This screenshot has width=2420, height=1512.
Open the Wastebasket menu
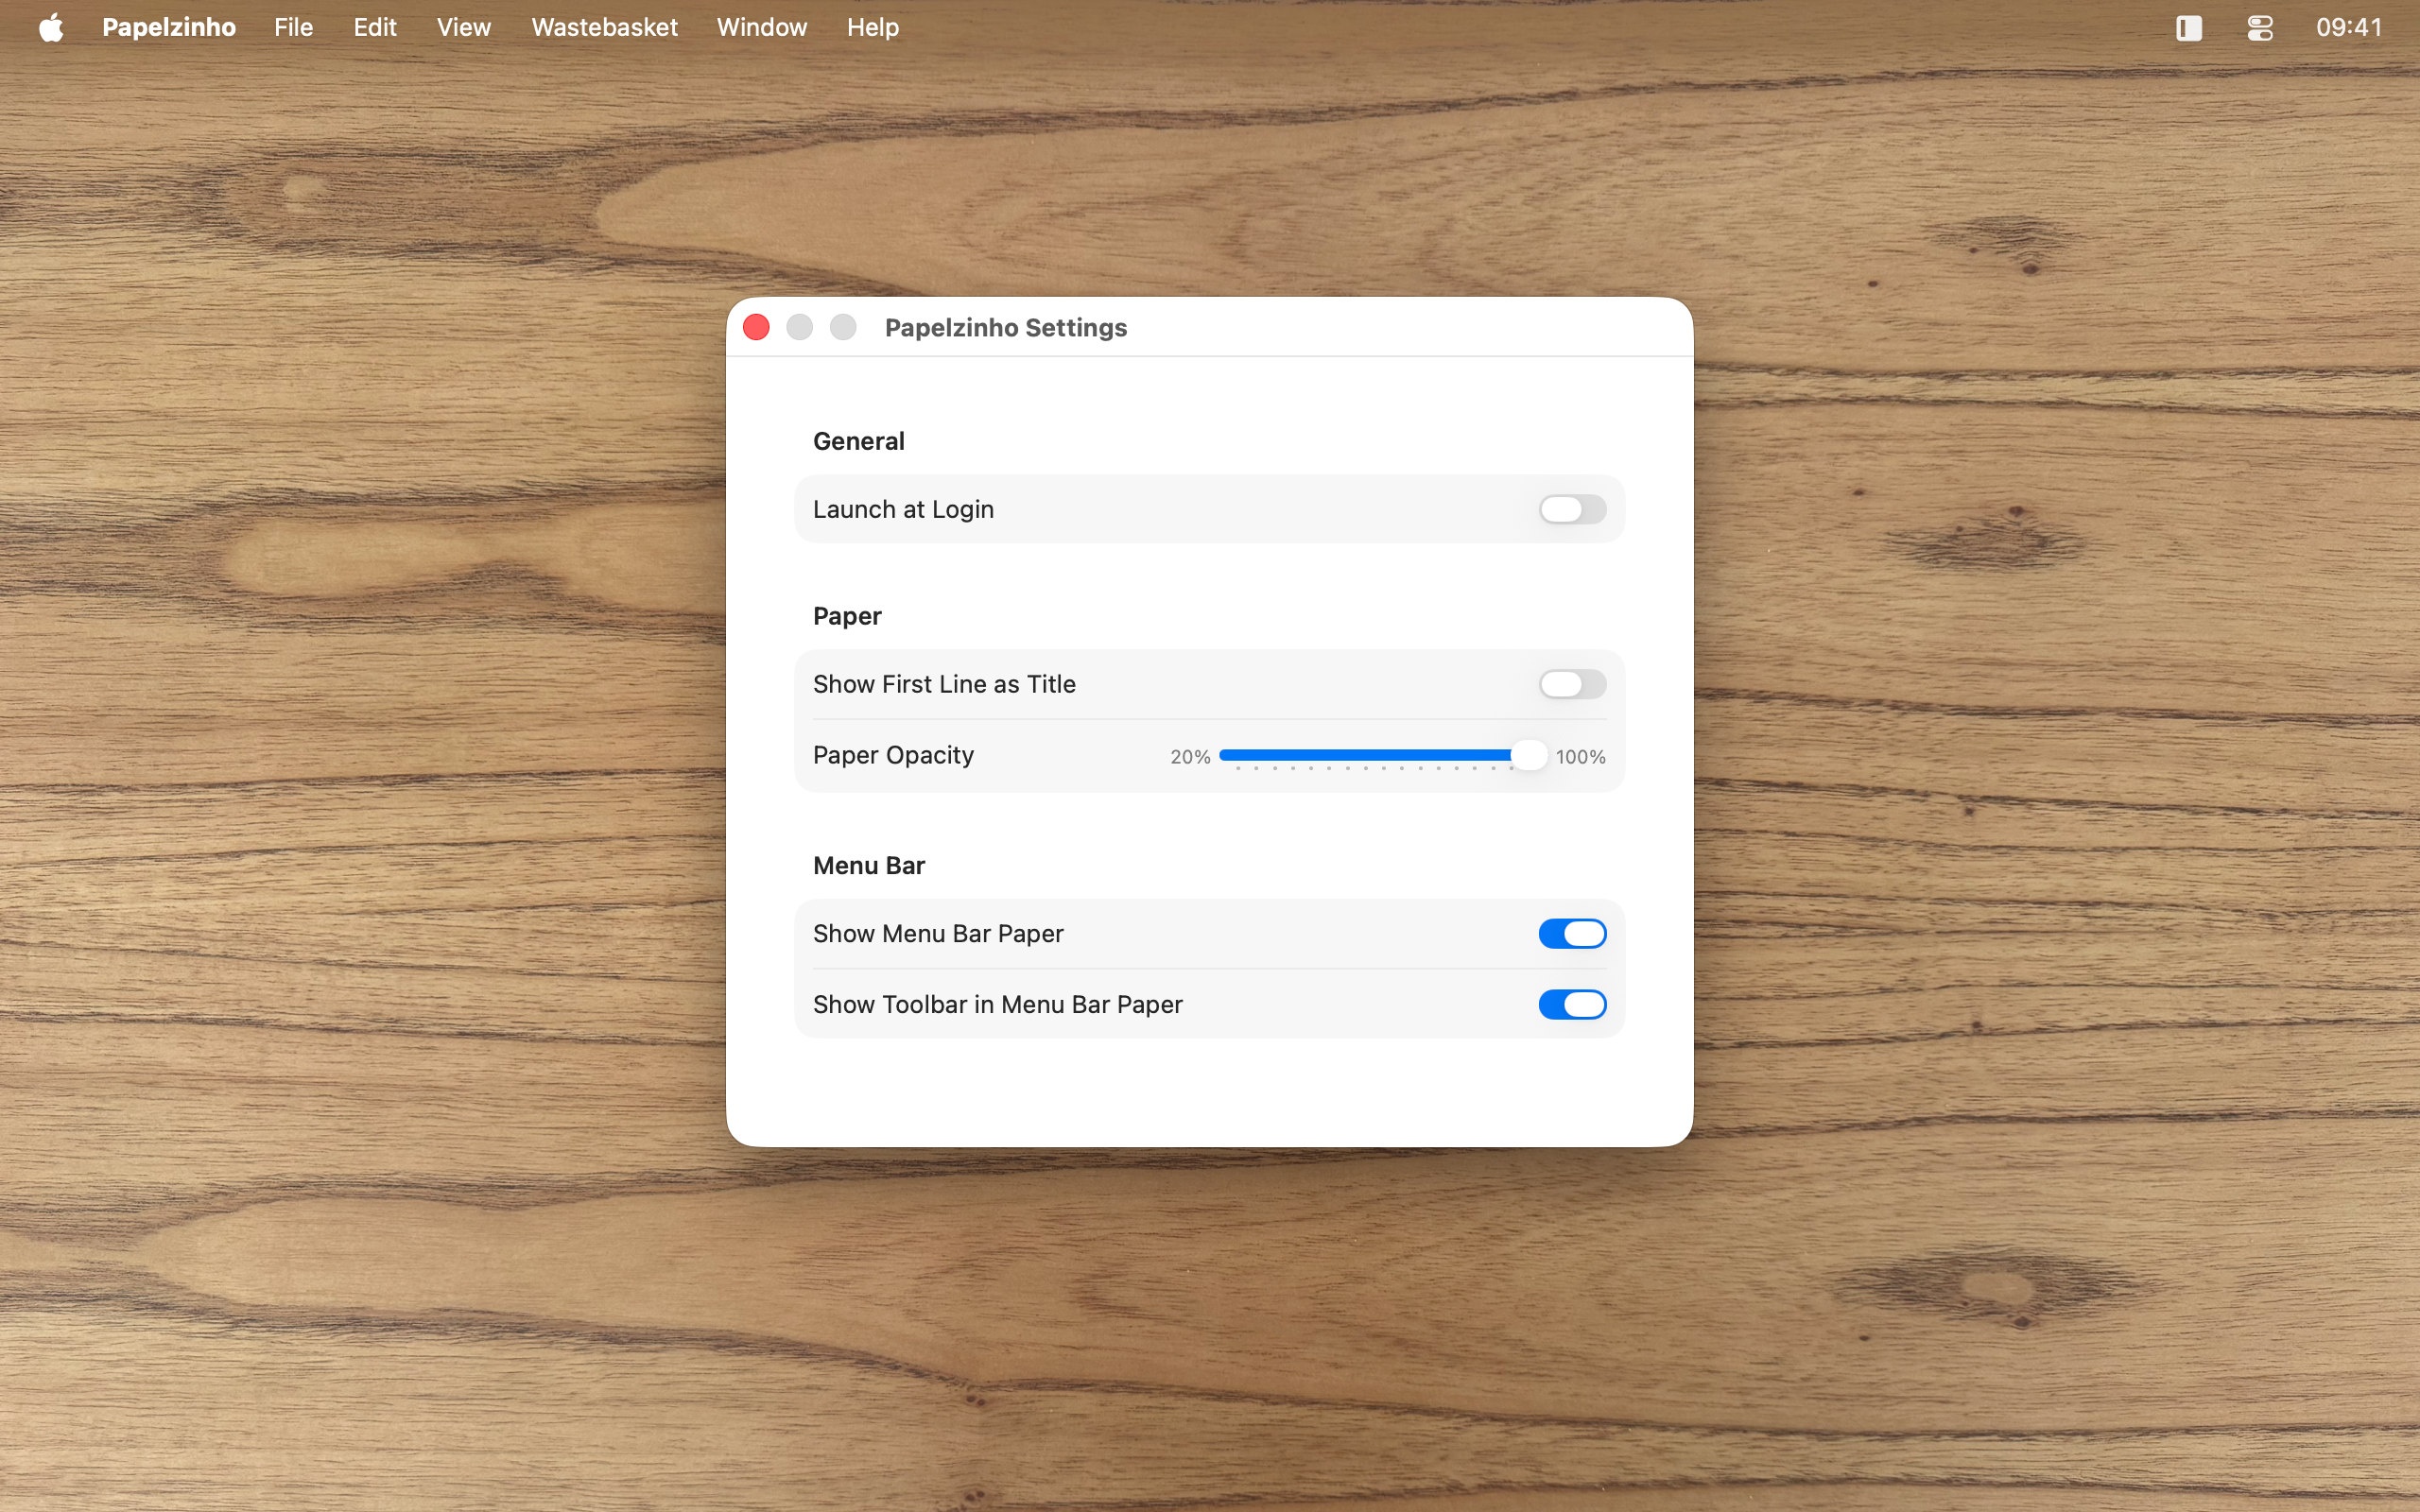pos(604,27)
